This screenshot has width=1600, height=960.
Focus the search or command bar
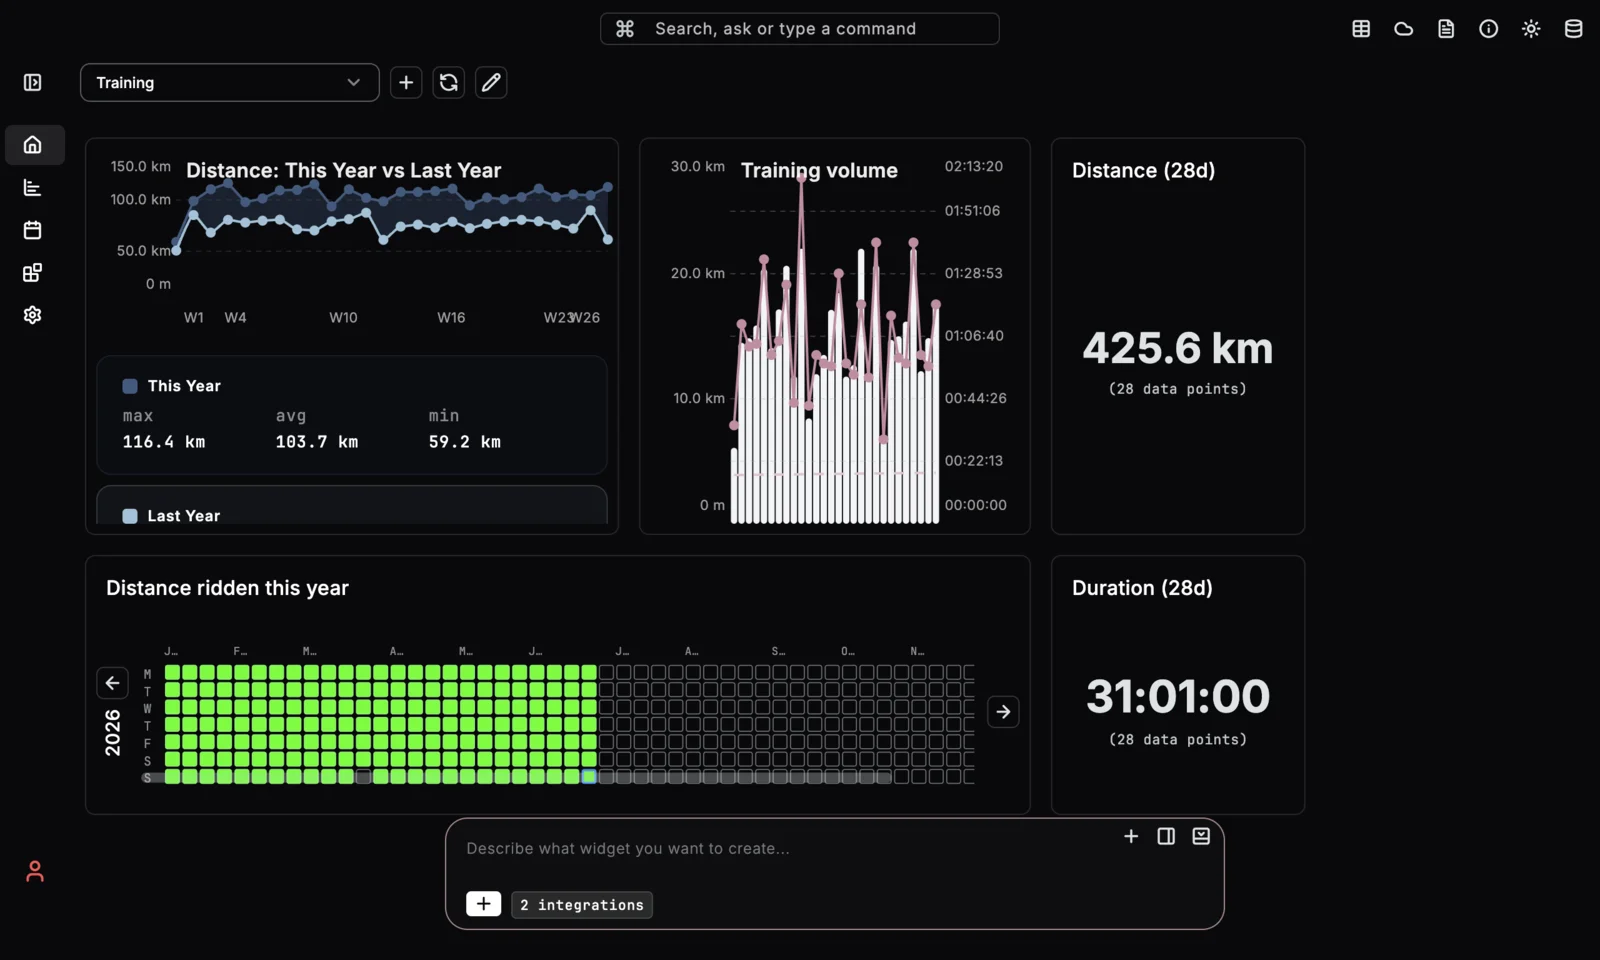click(x=800, y=29)
